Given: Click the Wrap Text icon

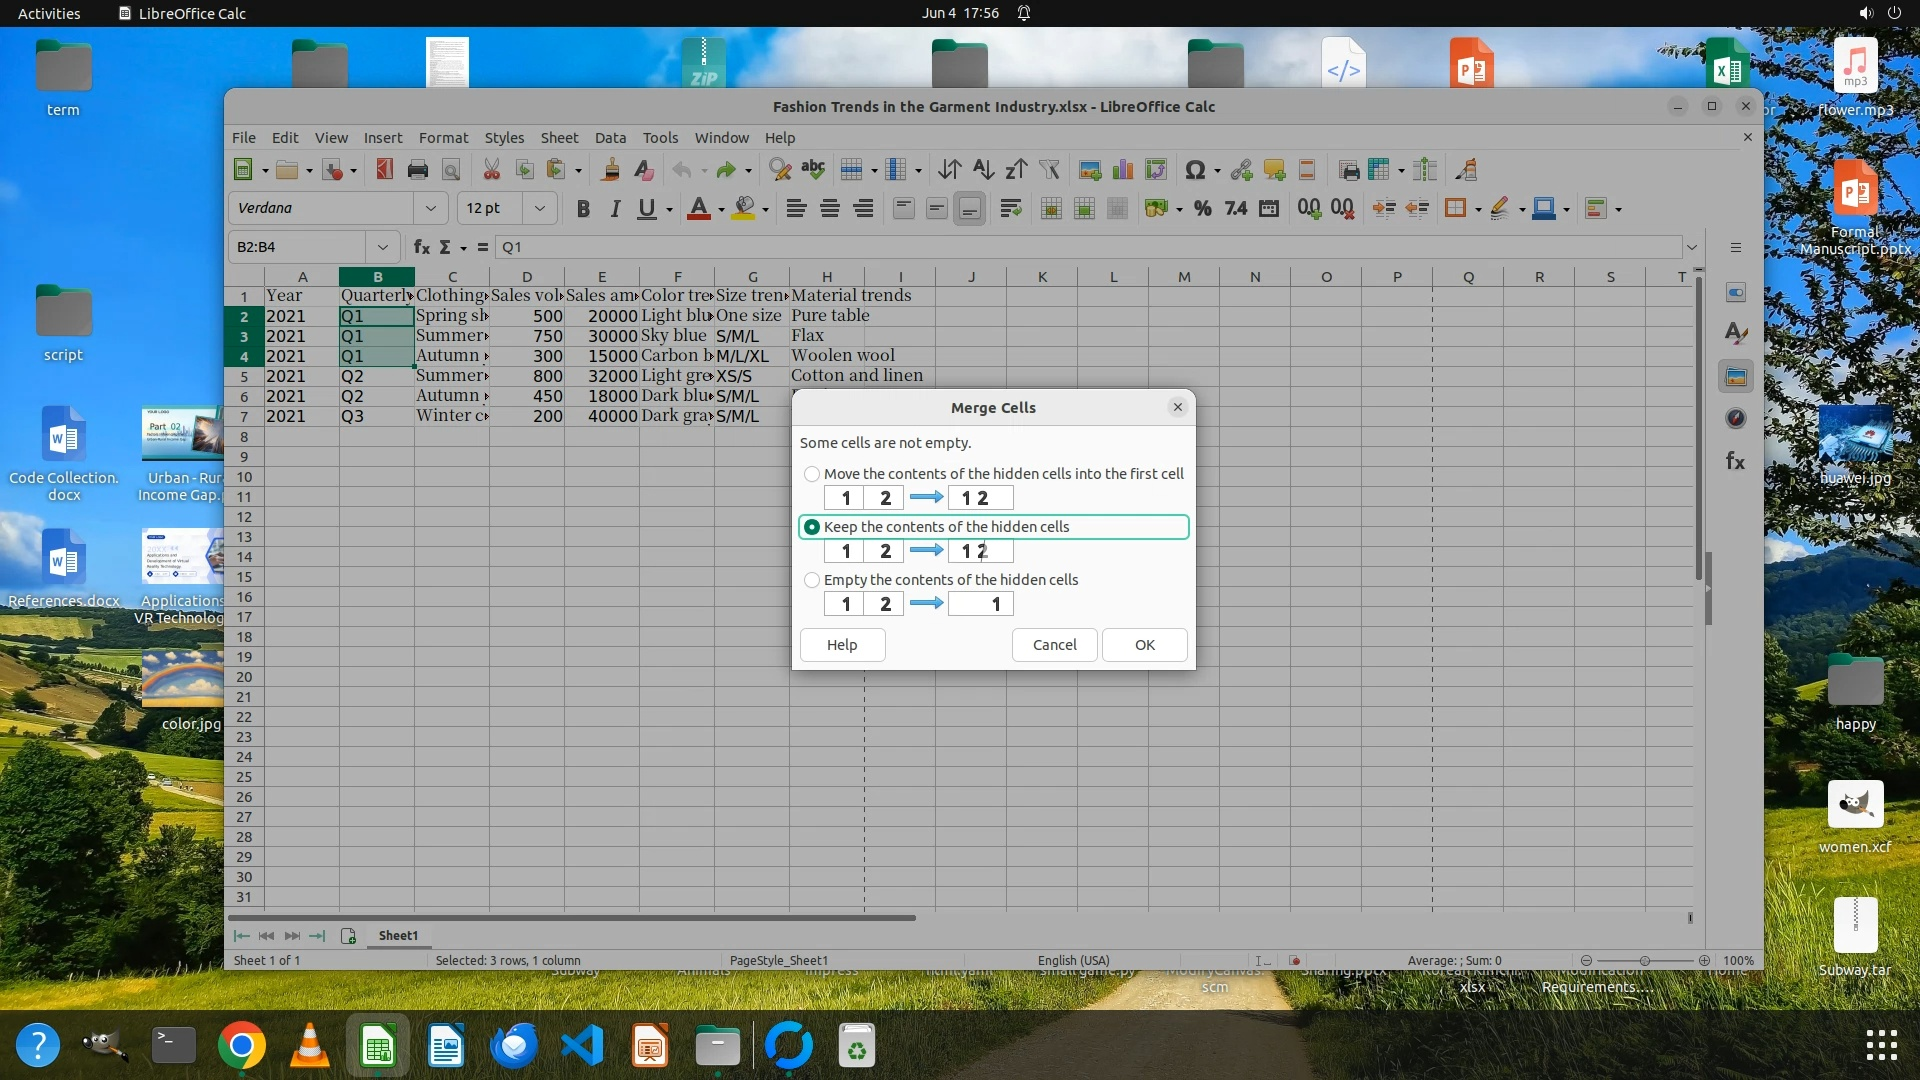Looking at the screenshot, I should point(1010,208).
